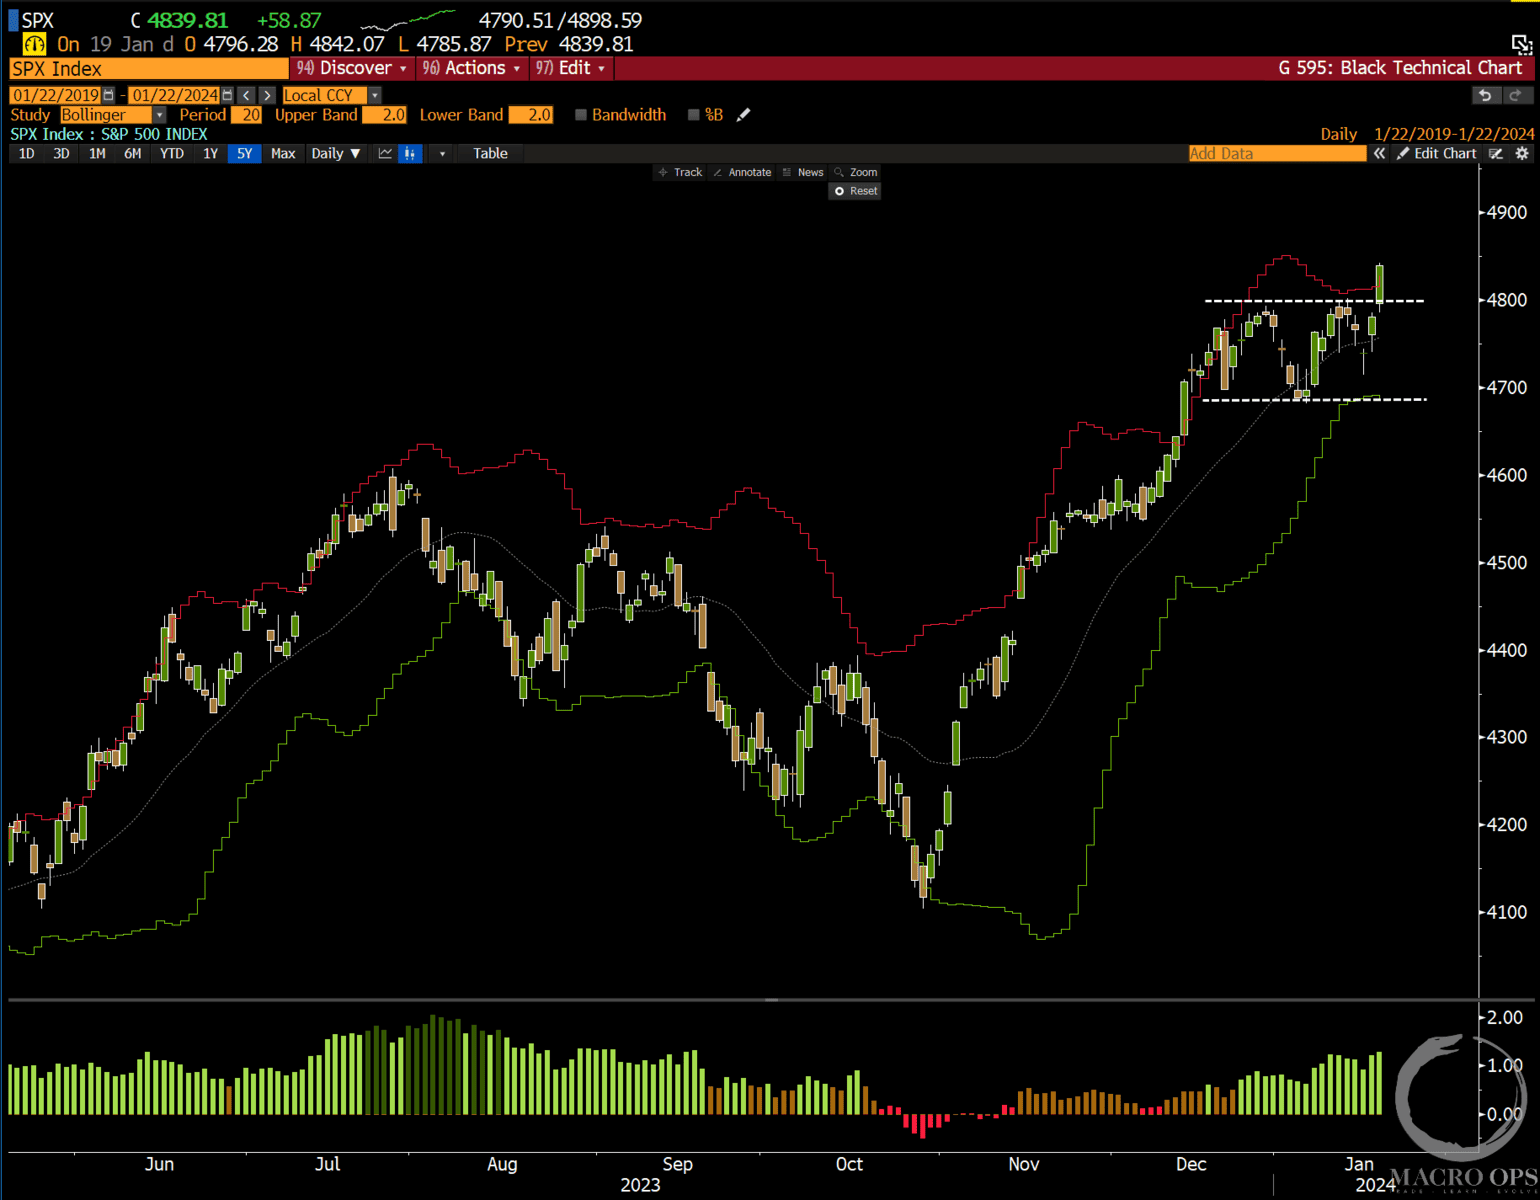1540x1200 pixels.
Task: Click the study edit pencil icon after %B
Action: [743, 115]
